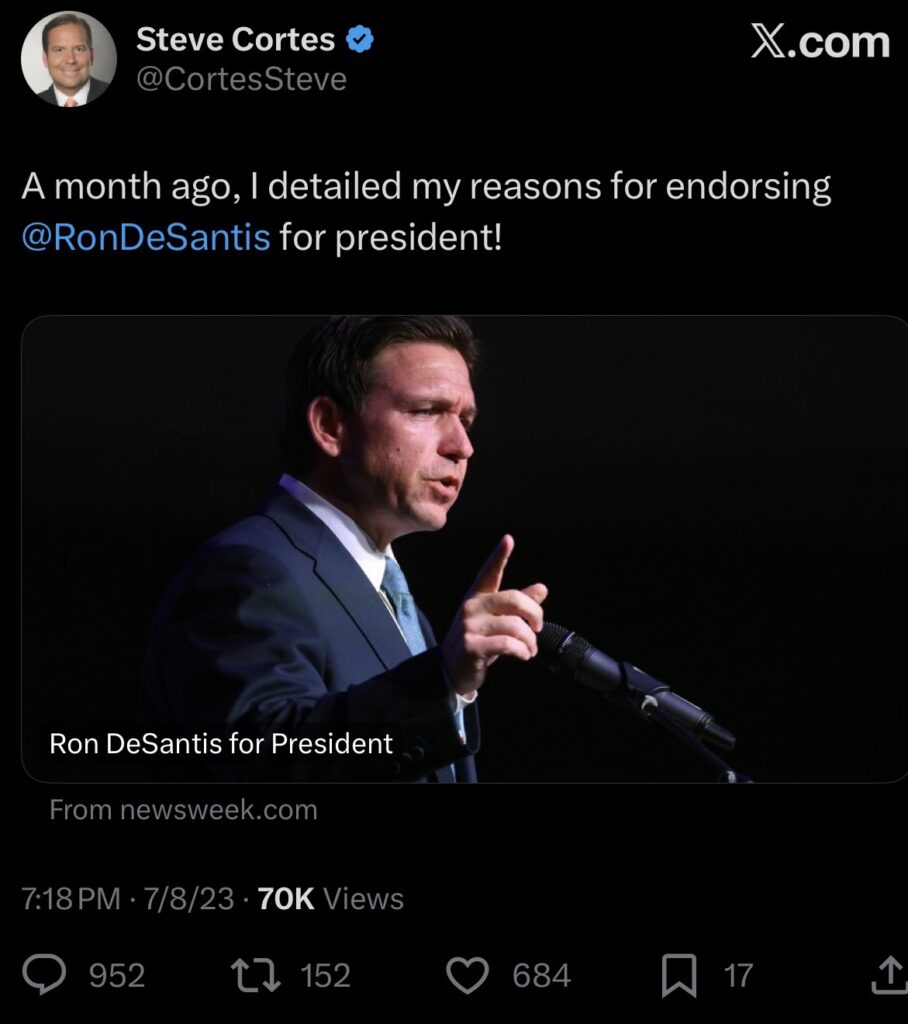Image resolution: width=908 pixels, height=1024 pixels.
Task: Click the 684 likes count
Action: click(x=541, y=975)
